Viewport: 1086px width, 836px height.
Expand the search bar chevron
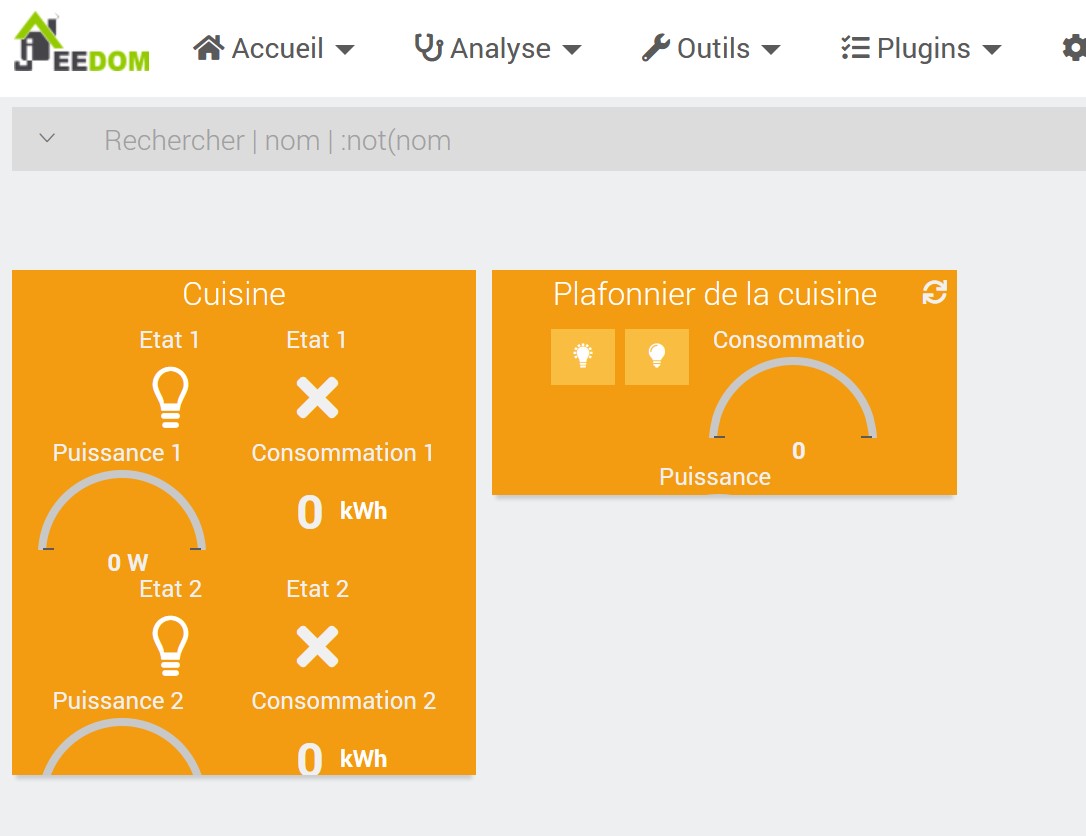(x=47, y=139)
